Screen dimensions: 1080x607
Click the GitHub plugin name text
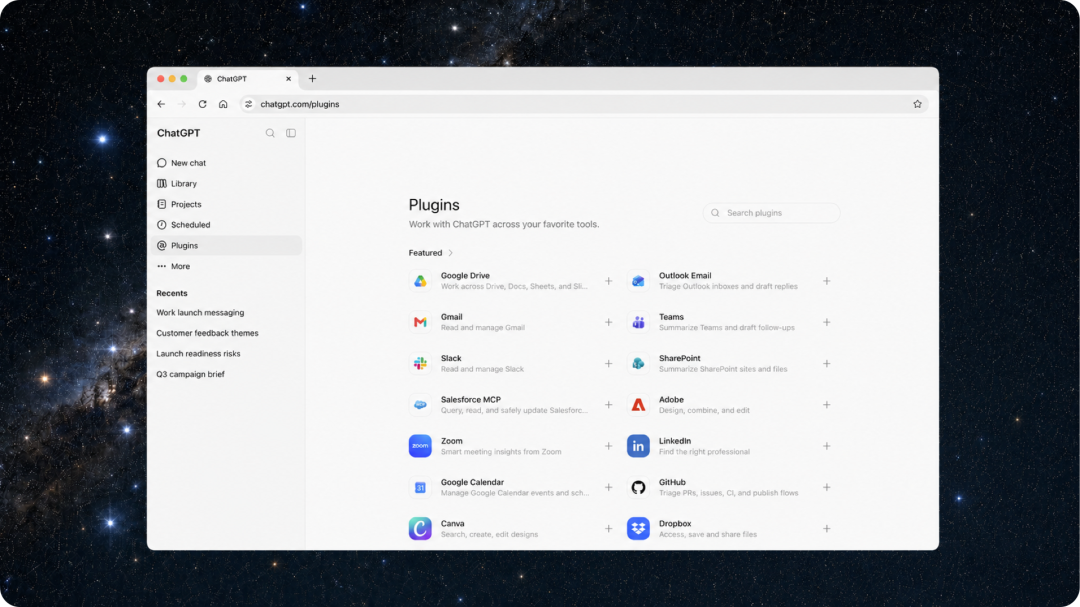tap(672, 482)
